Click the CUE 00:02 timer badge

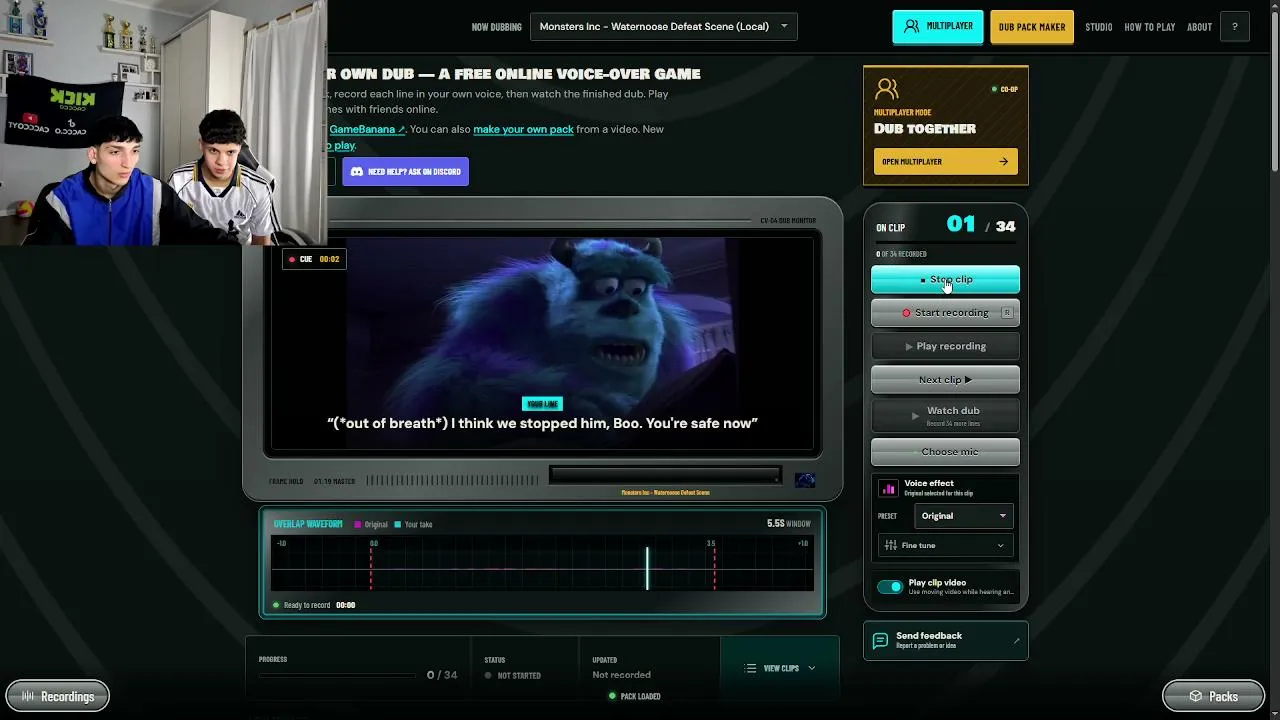314,259
